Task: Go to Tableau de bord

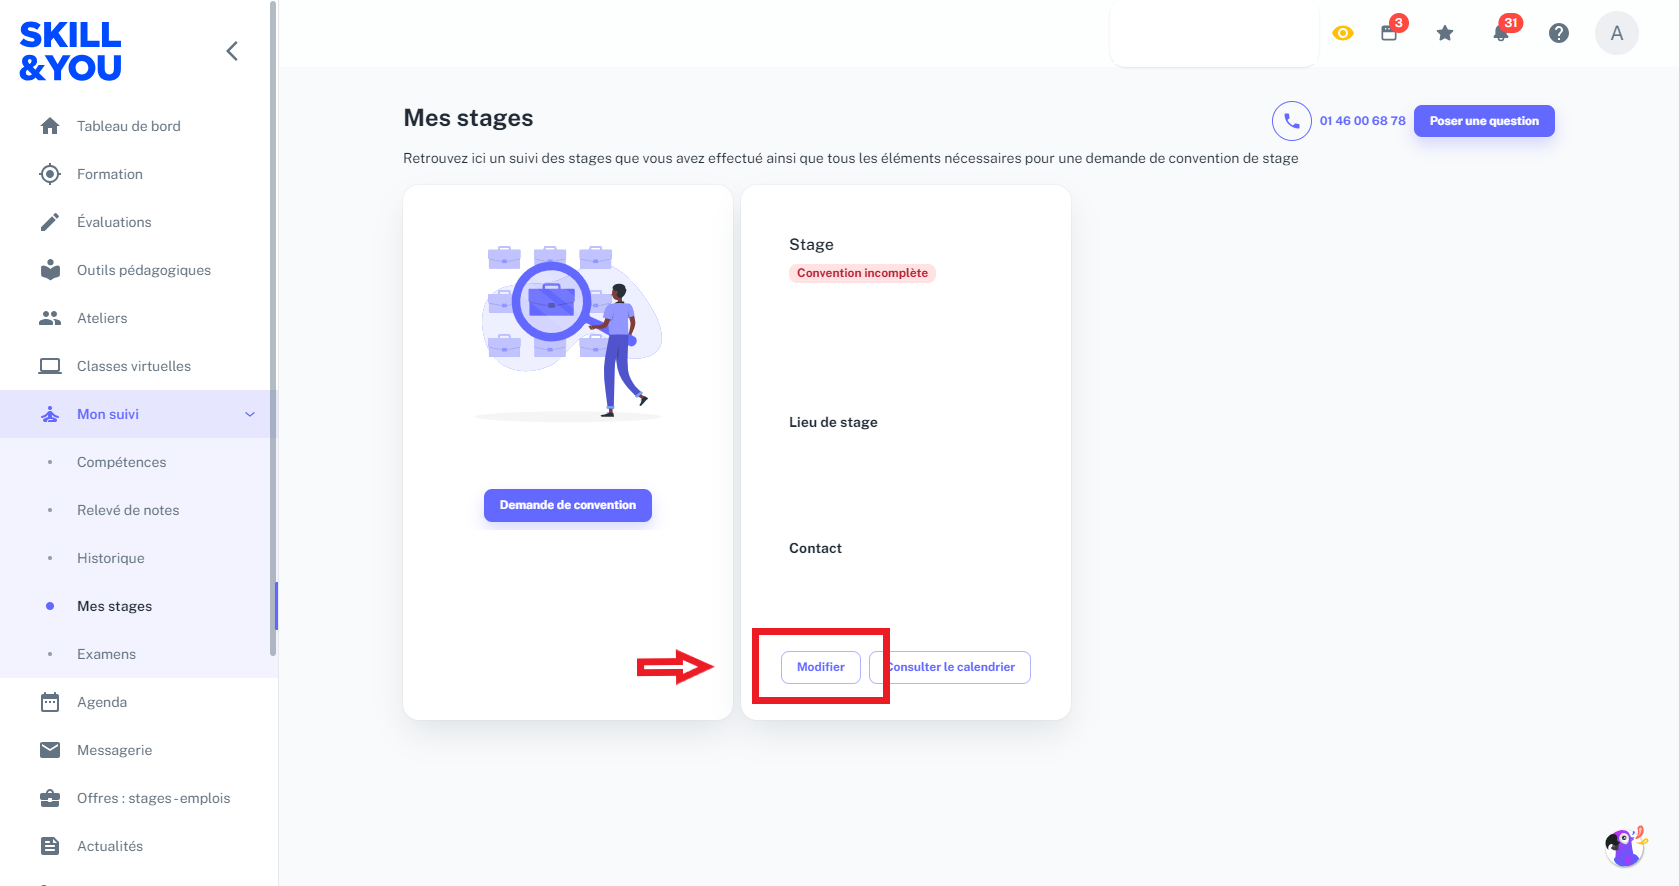Action: (x=129, y=126)
